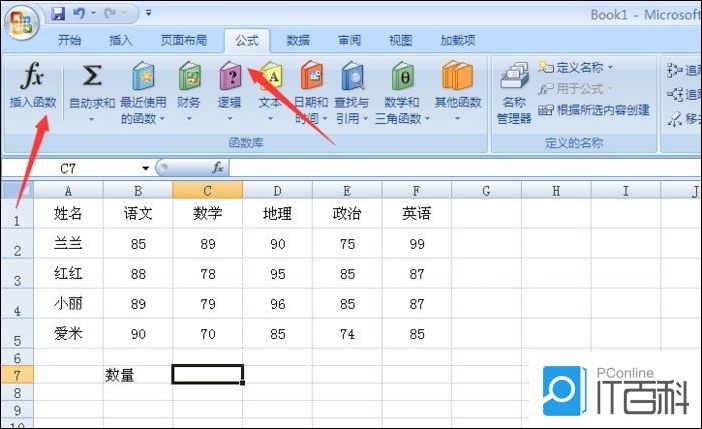This screenshot has width=702, height=429.
Task: Expand the 自动求和 dropdown arrow
Action: tap(92, 119)
